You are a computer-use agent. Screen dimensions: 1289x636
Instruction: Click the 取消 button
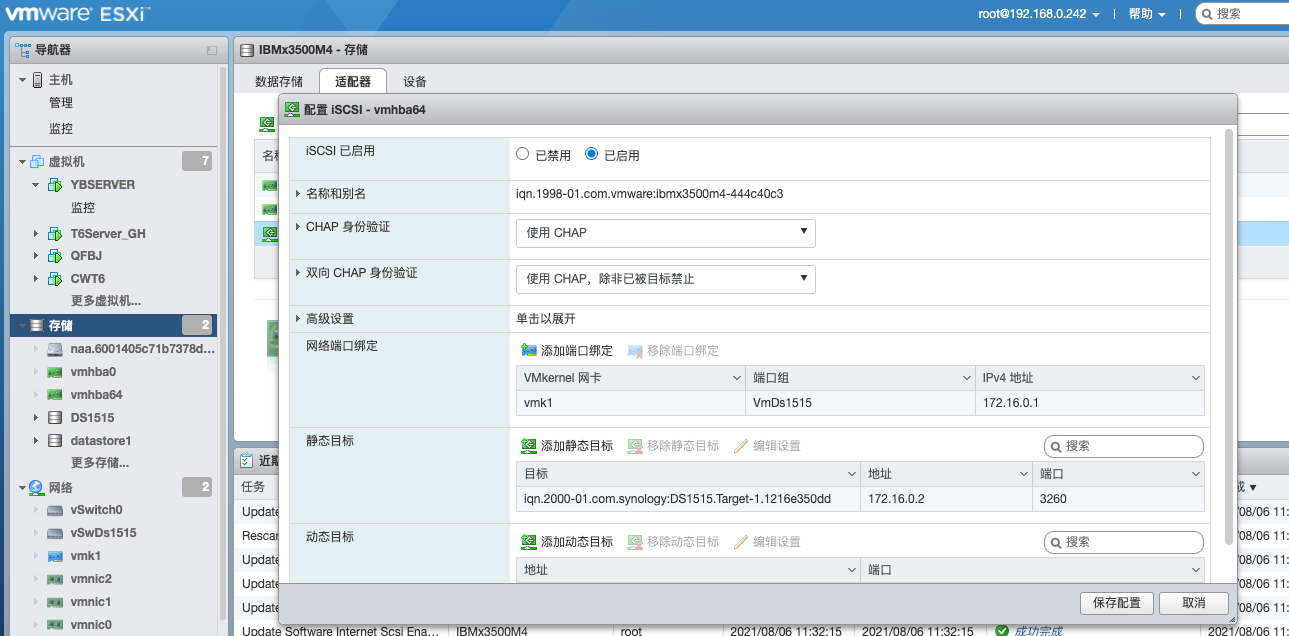point(1193,604)
